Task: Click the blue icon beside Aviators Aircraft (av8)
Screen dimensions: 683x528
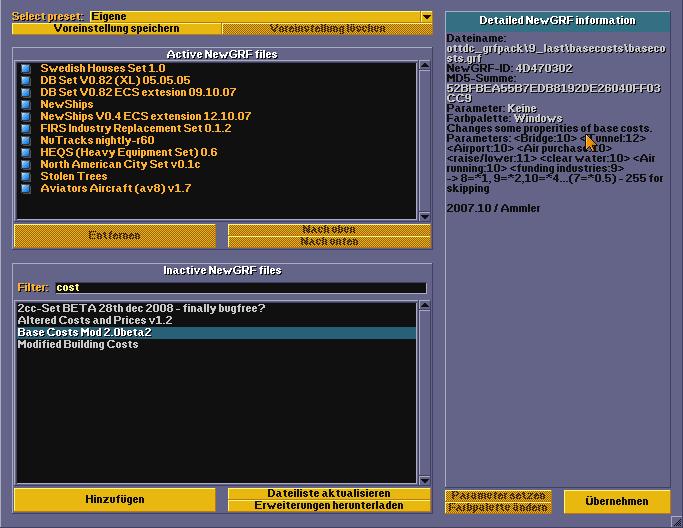Action: pos(26,188)
